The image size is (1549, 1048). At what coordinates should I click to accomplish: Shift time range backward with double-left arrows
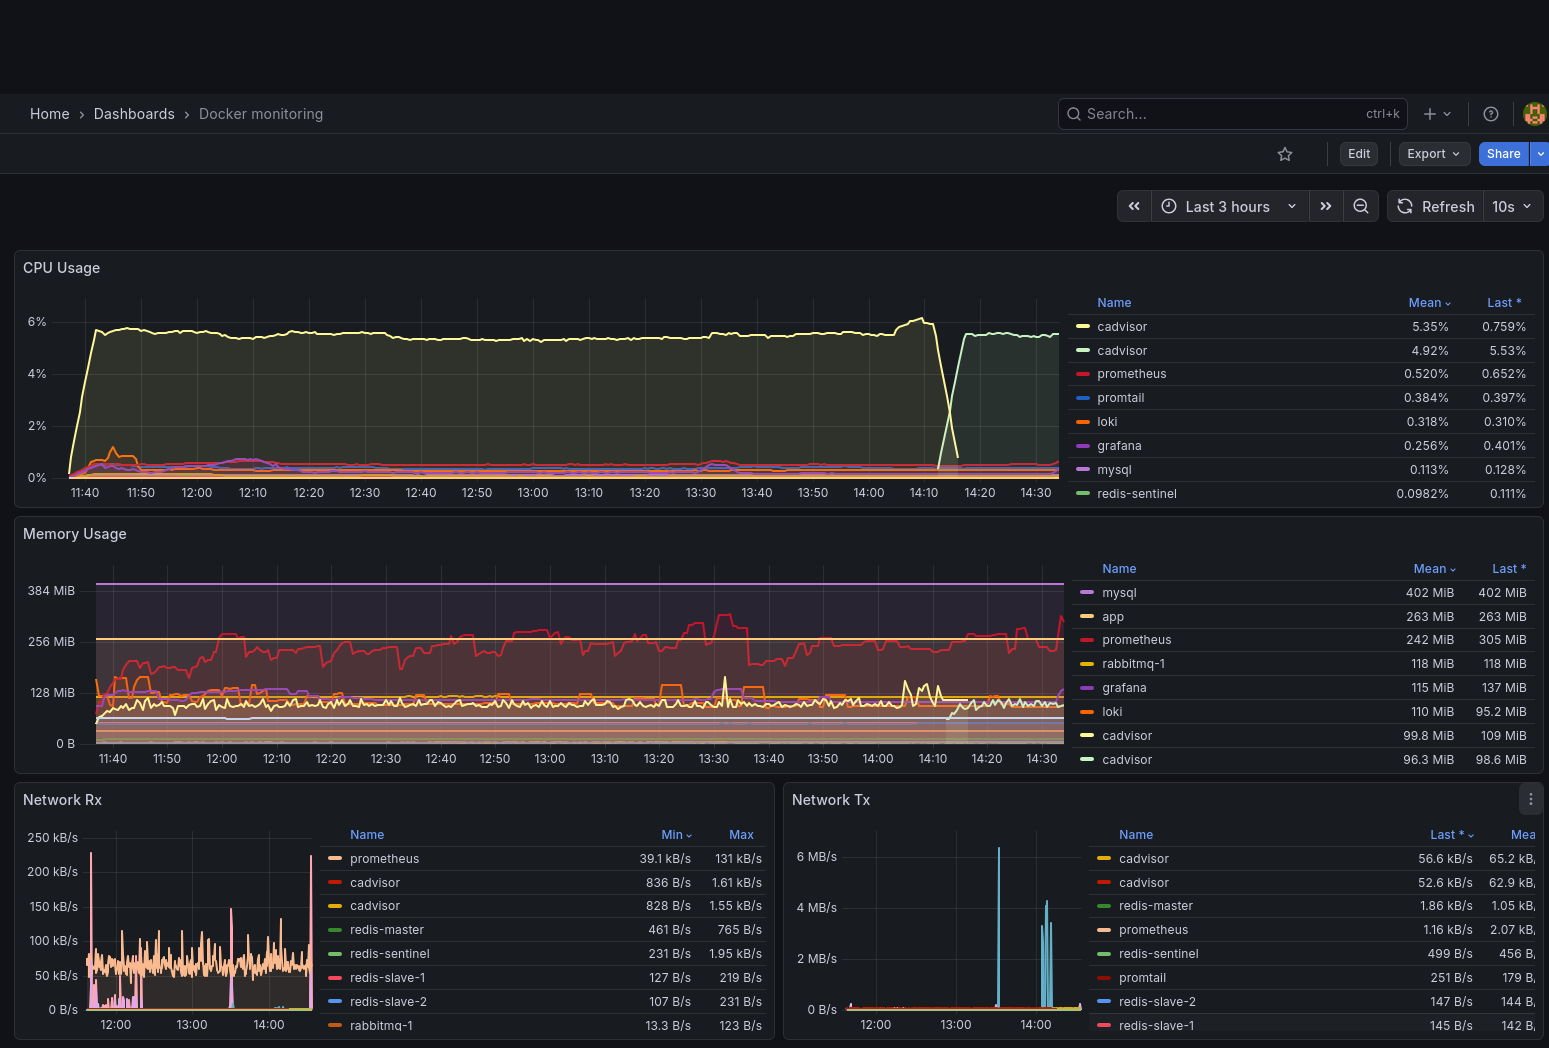point(1134,206)
